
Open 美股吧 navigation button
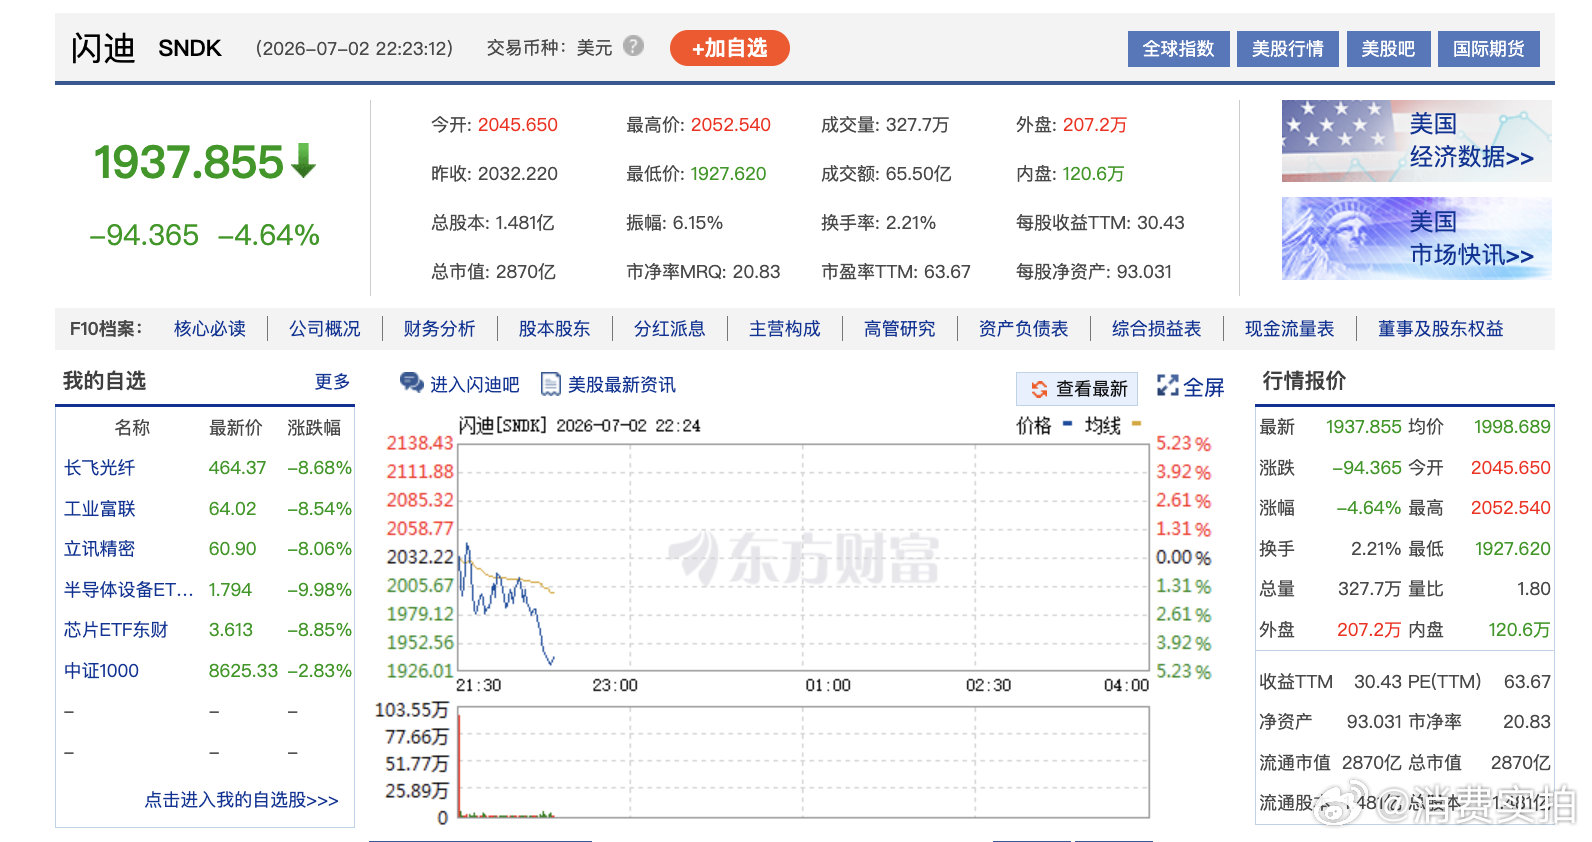point(1388,49)
